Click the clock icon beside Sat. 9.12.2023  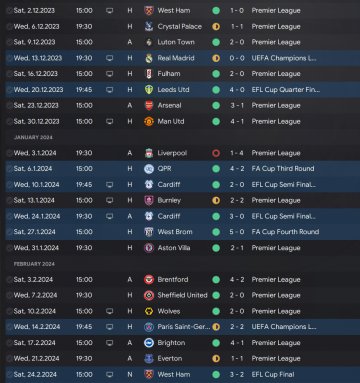9,42
